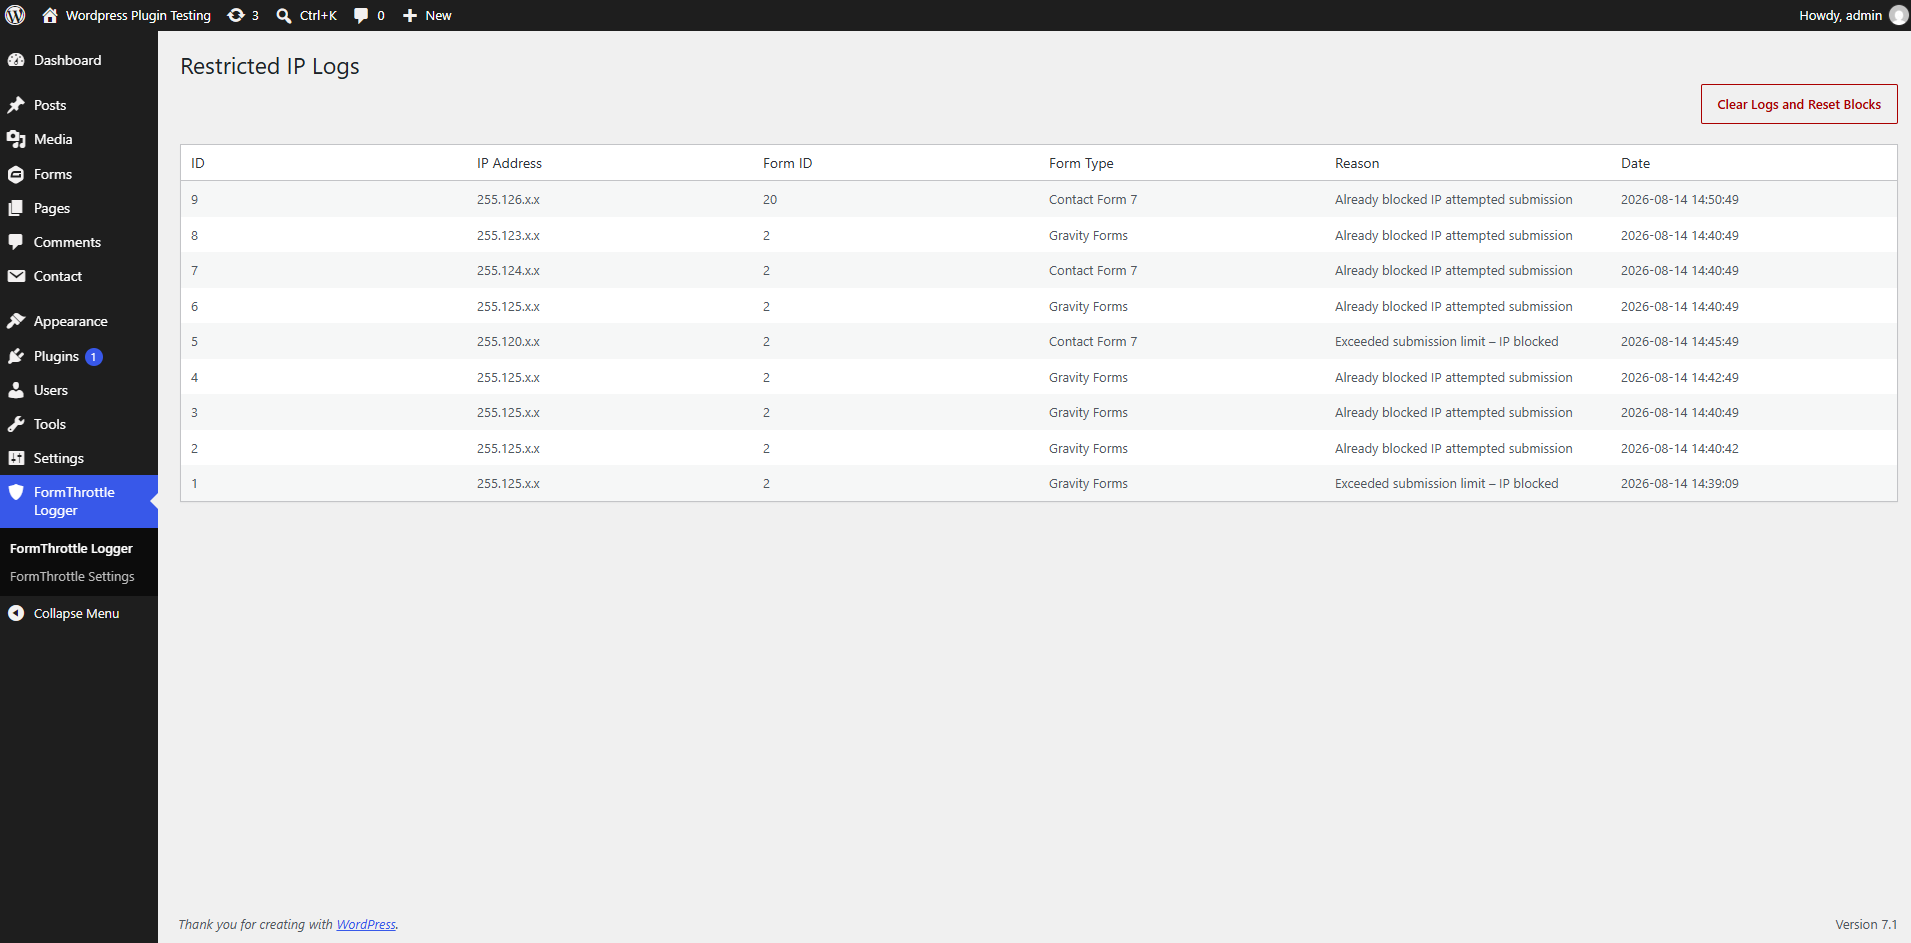This screenshot has height=943, width=1911.
Task: Click Clear Logs and Reset Blocks button
Action: (1799, 104)
